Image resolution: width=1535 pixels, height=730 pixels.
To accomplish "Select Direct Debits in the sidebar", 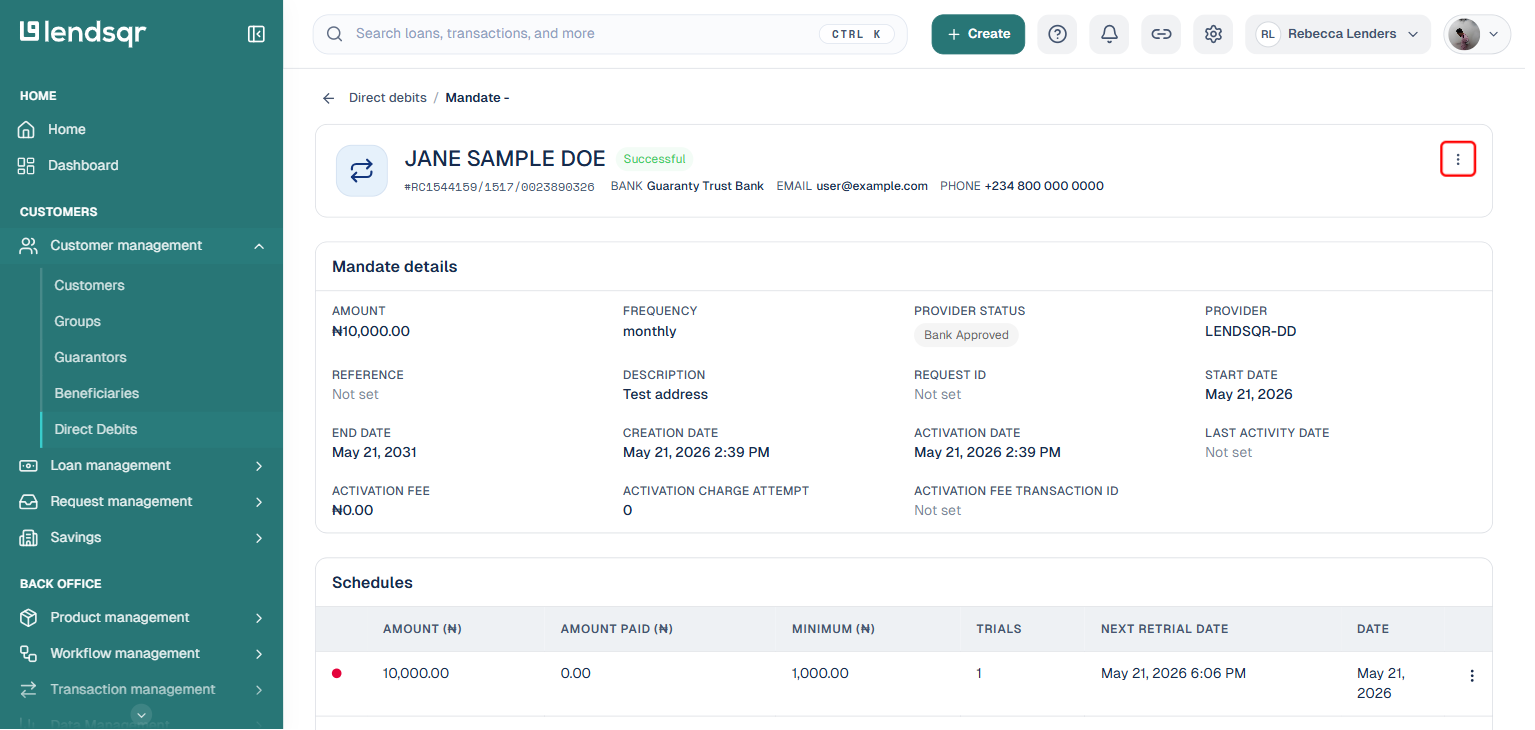I will point(95,429).
